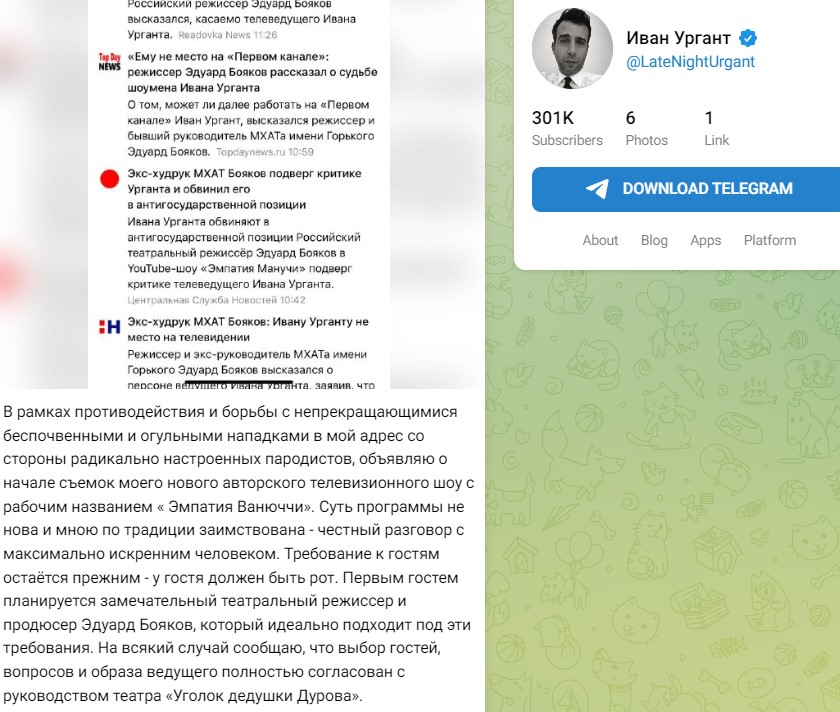This screenshot has height=712, width=840.
Task: Click the post text about «Эмпатия Ванюччи»
Action: [238, 553]
